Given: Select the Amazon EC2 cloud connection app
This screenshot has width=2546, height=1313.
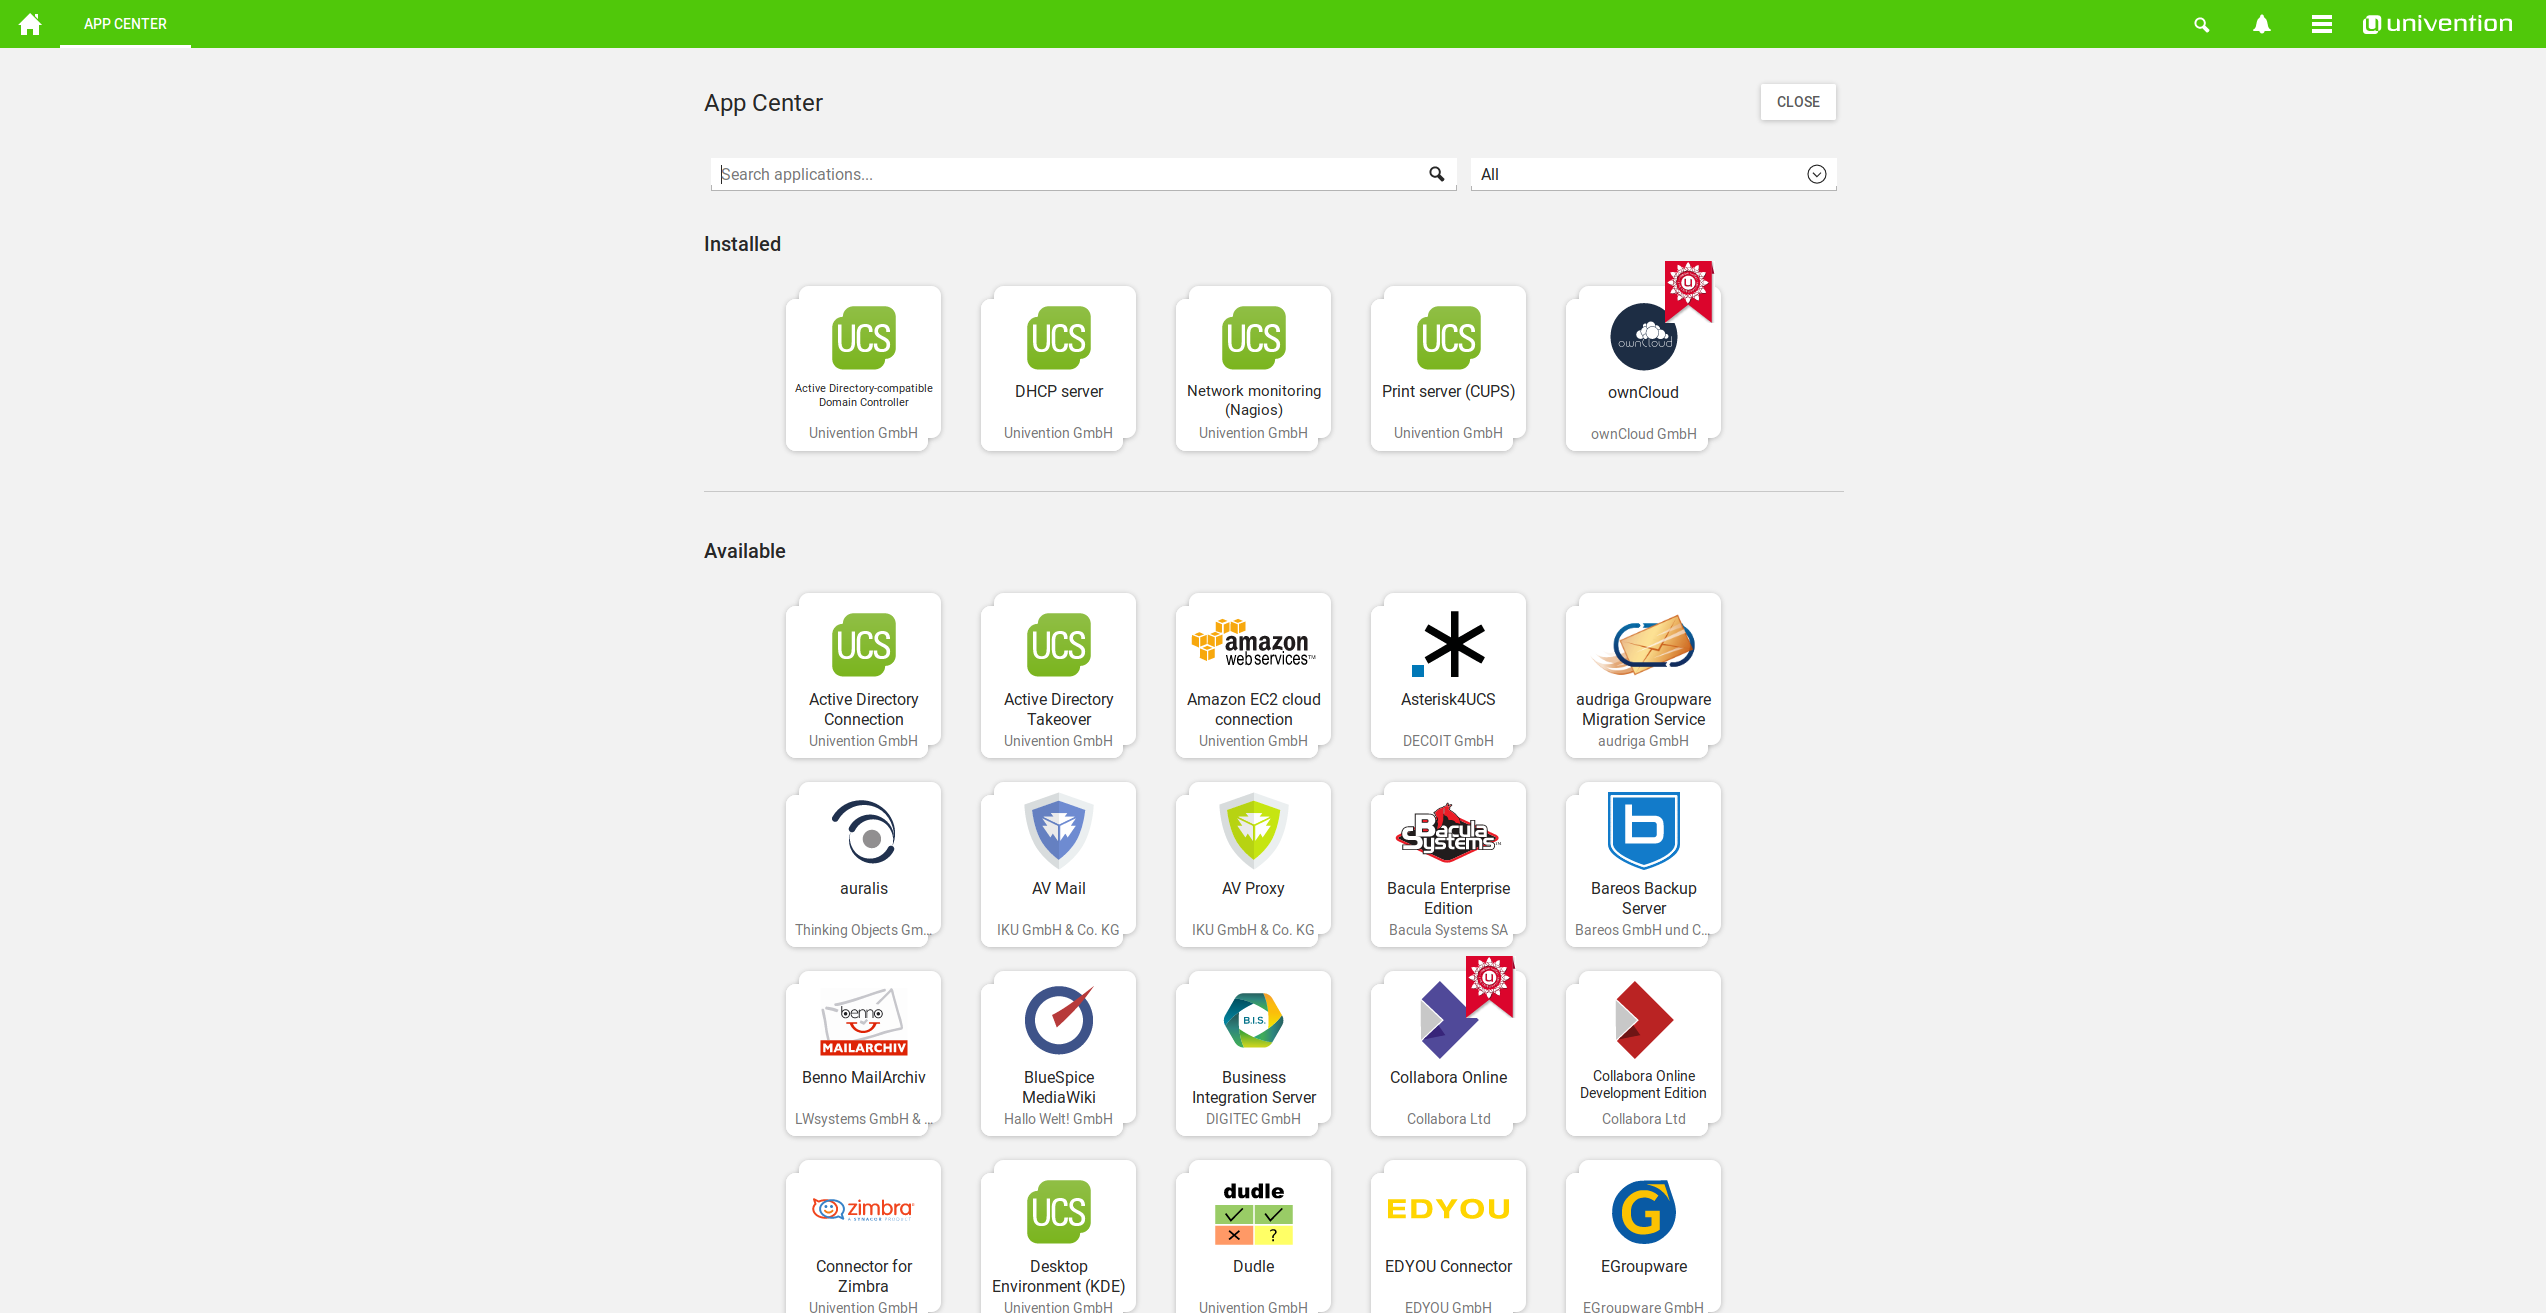Looking at the screenshot, I should [x=1253, y=674].
